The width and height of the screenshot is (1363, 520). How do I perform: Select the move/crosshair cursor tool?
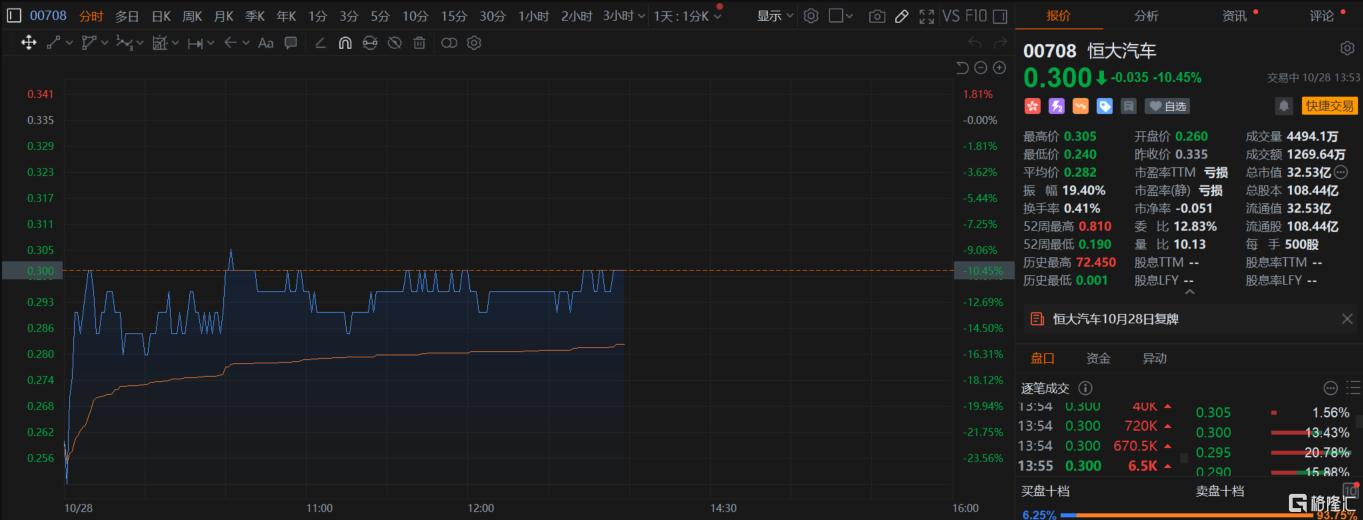tap(28, 43)
